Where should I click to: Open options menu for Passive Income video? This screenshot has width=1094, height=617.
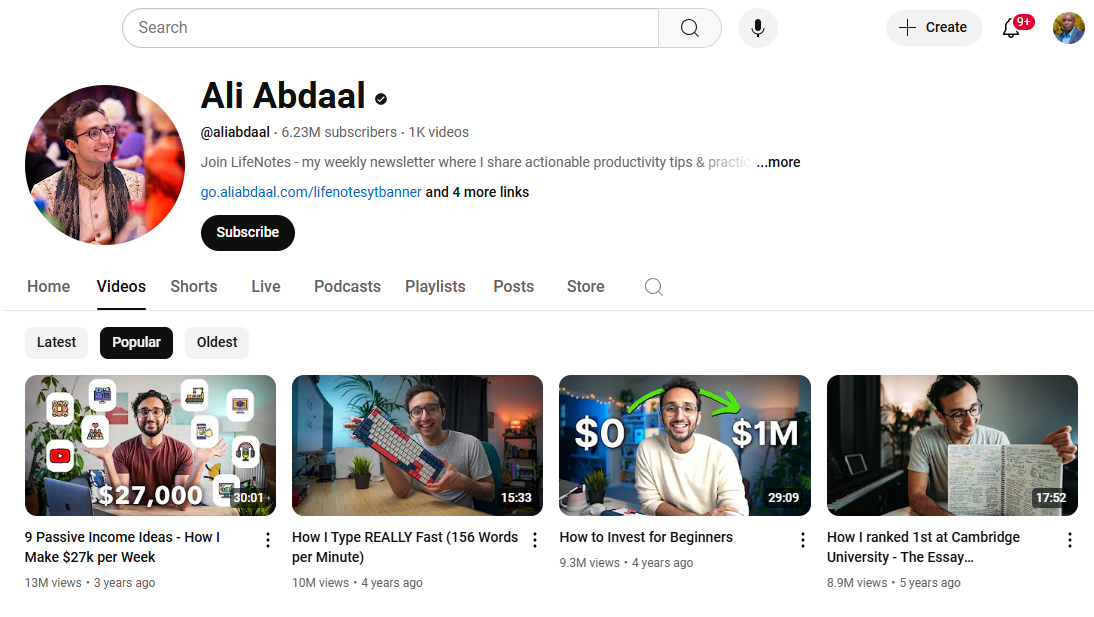(267, 540)
